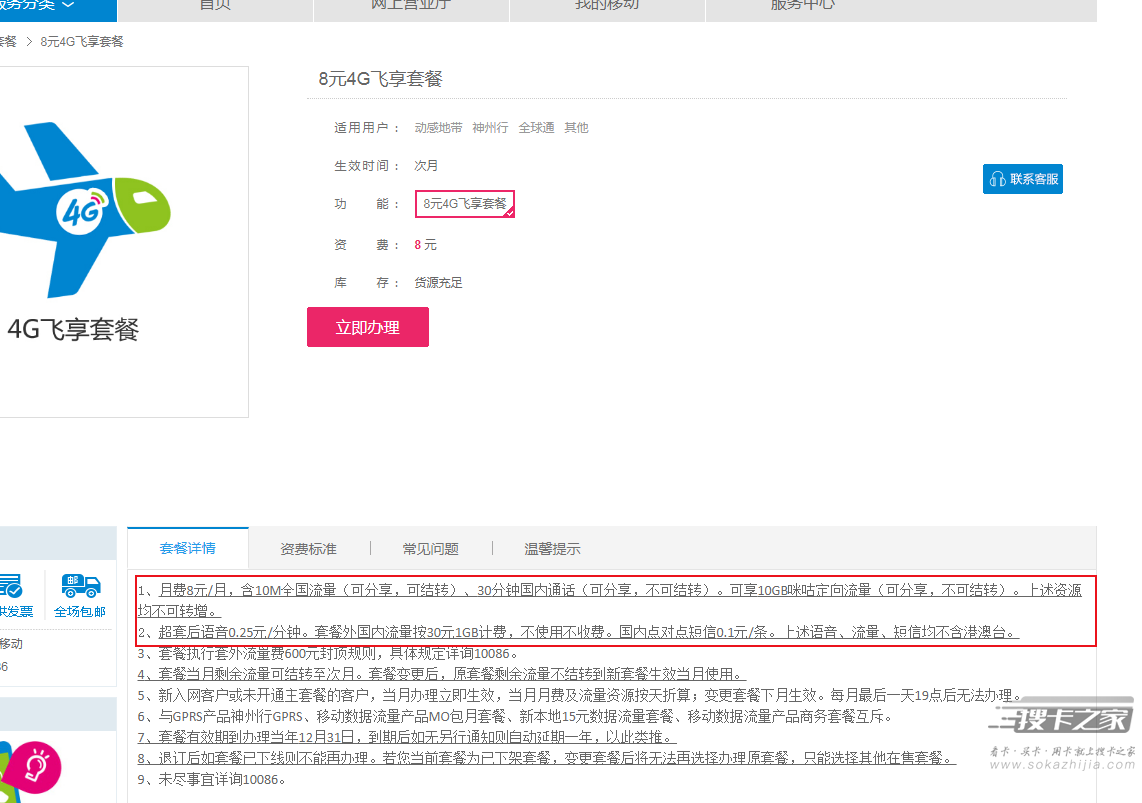Click the headset icon on 联系客服
Screen dimensions: 1142x803
click(997, 179)
